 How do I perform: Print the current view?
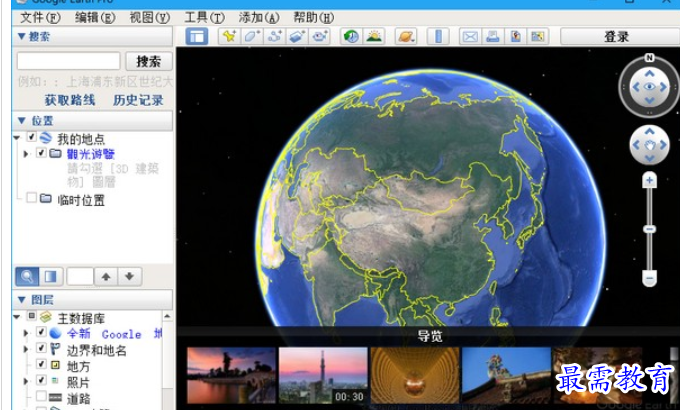pos(493,36)
